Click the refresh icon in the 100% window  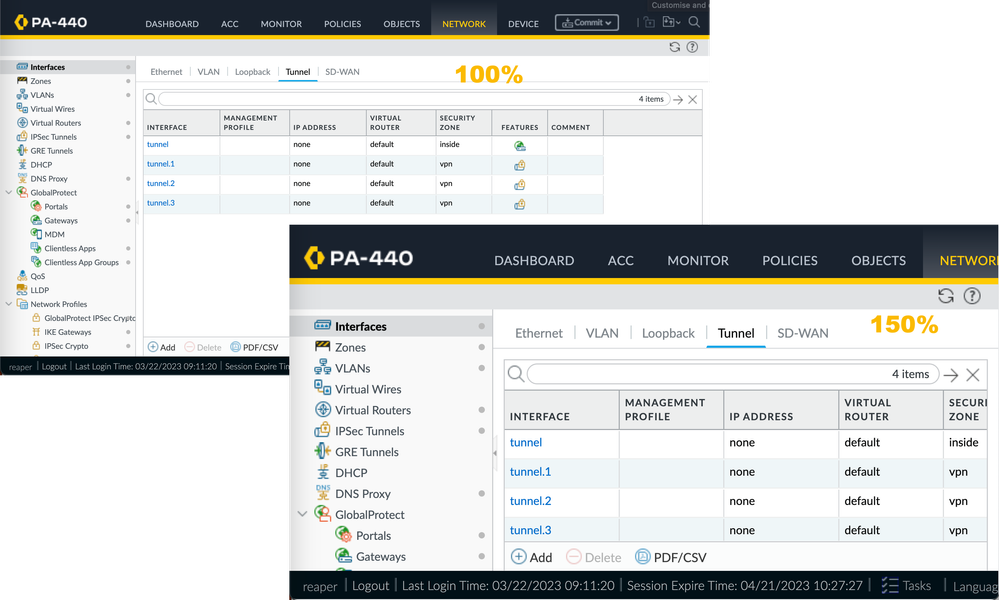(675, 47)
